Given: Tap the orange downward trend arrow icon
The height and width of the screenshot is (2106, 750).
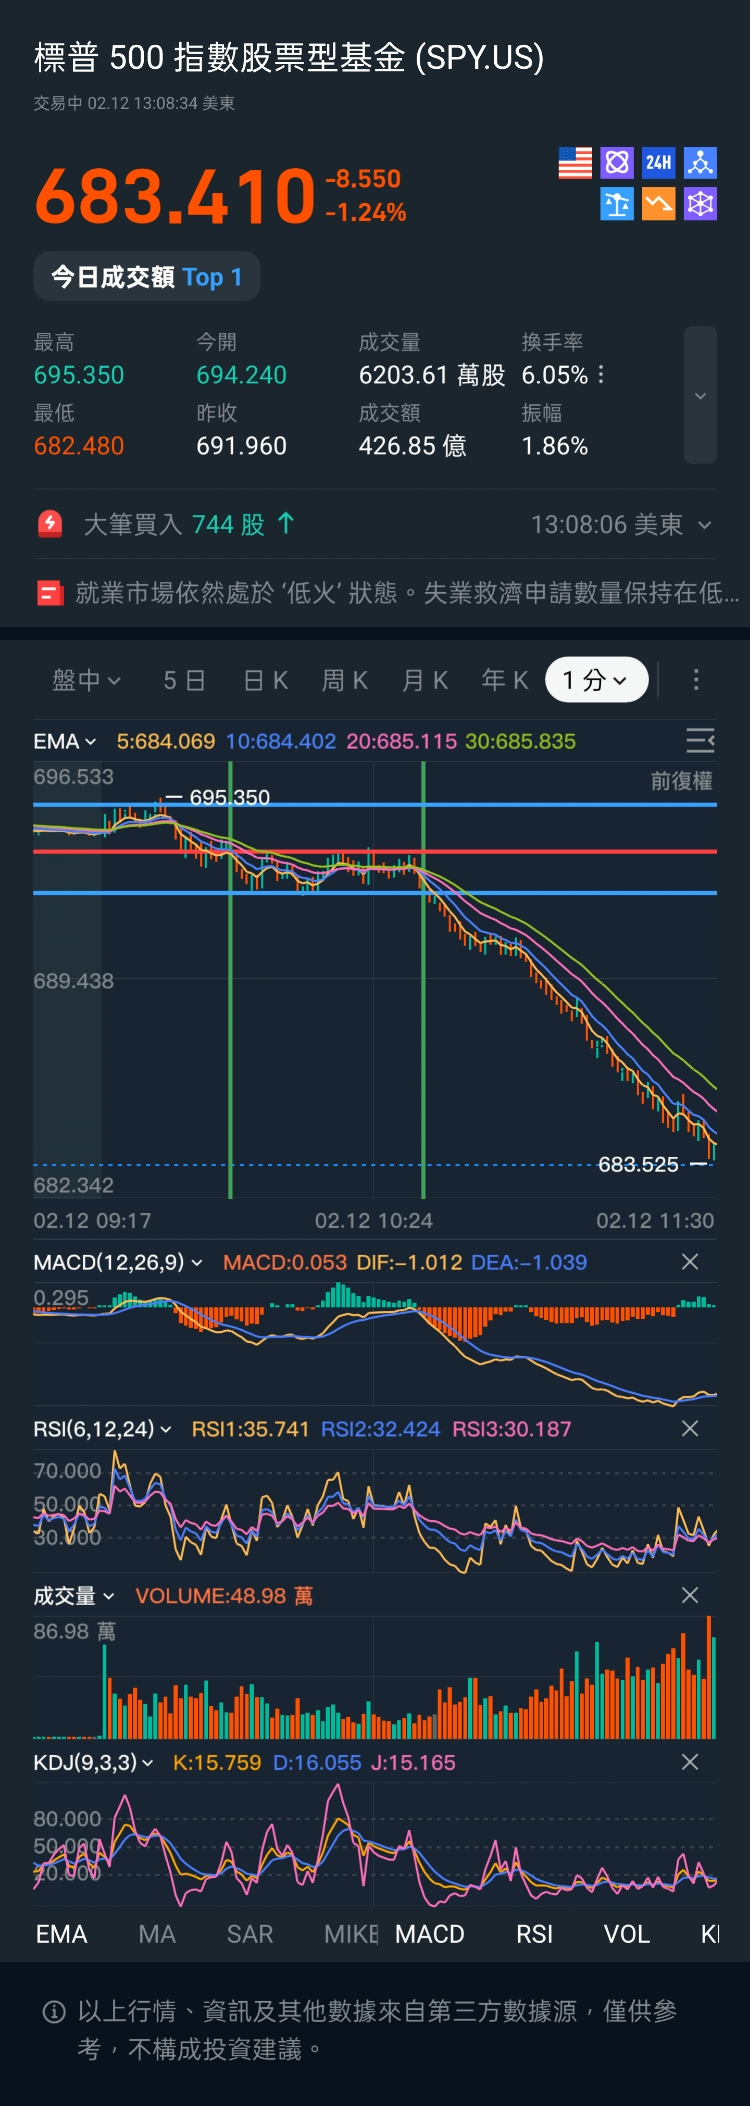Looking at the screenshot, I should click(658, 205).
